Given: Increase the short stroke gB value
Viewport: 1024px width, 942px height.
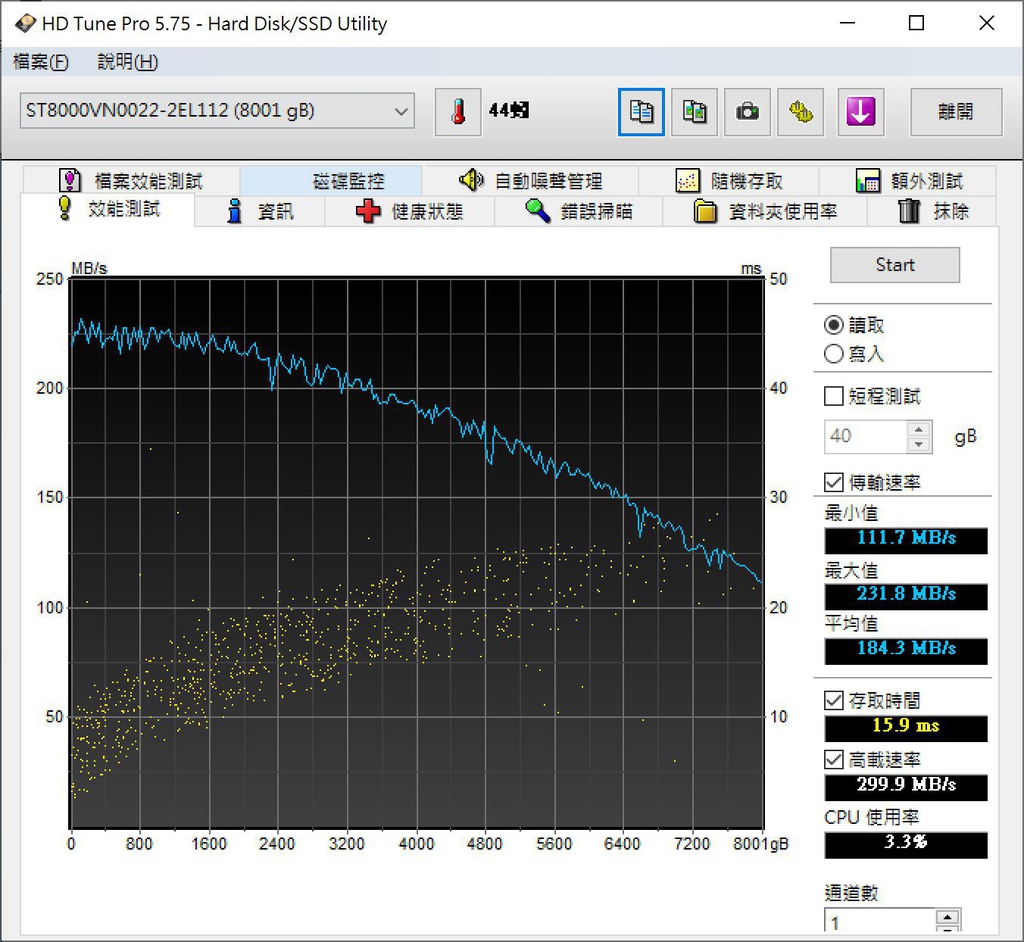Looking at the screenshot, I should pyautogui.click(x=919, y=429).
